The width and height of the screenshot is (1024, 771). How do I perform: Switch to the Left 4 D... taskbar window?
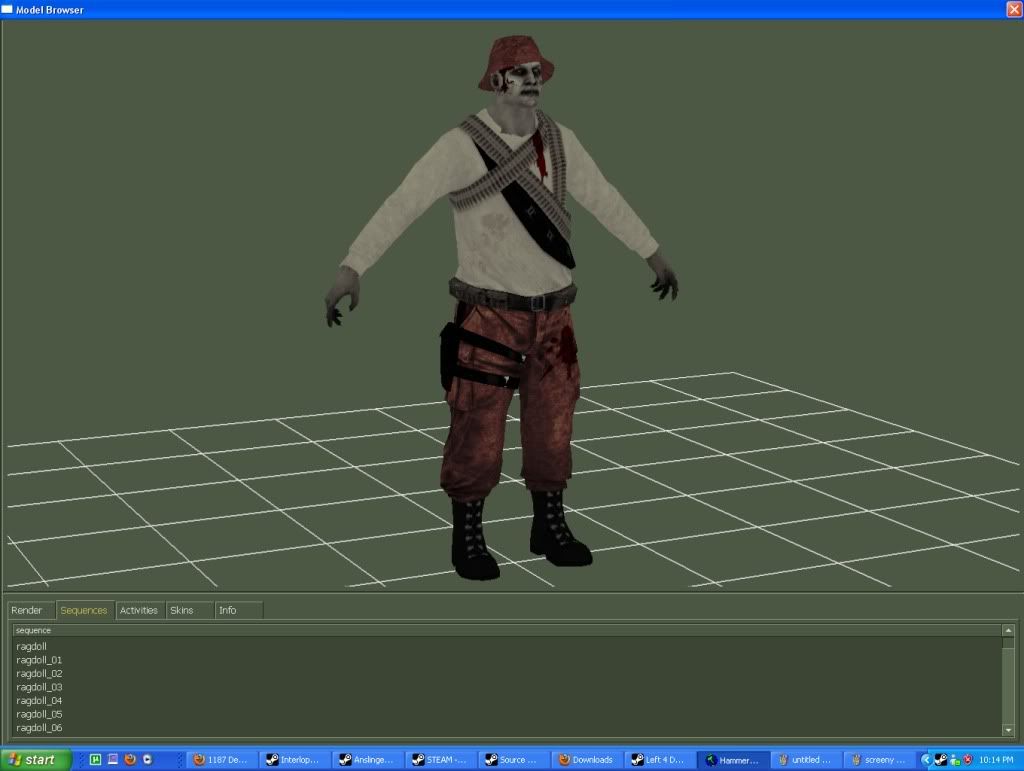[659, 760]
